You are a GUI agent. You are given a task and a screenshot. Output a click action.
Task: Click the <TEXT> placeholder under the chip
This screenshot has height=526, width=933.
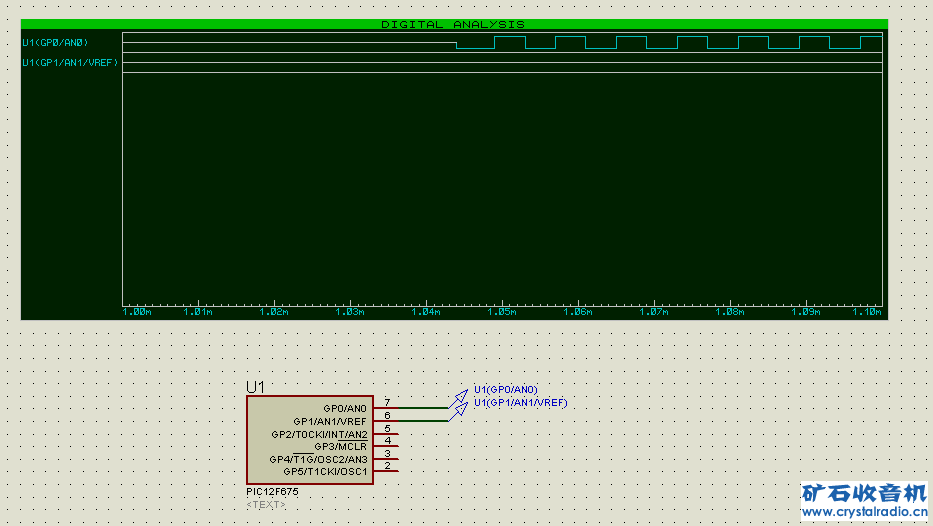[266, 504]
